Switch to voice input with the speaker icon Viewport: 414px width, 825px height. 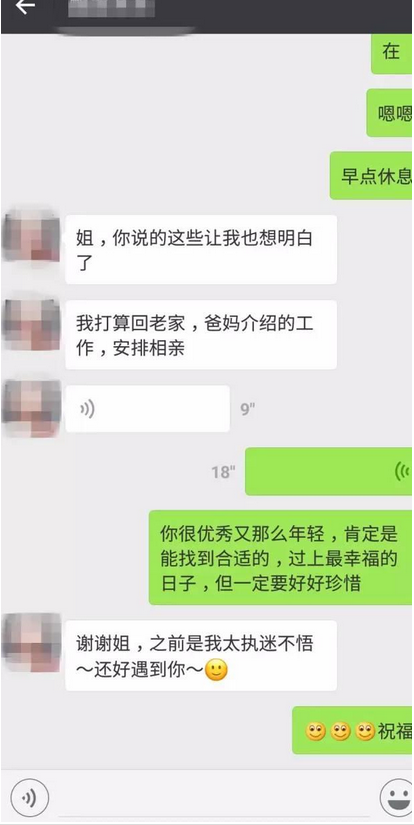coord(29,797)
